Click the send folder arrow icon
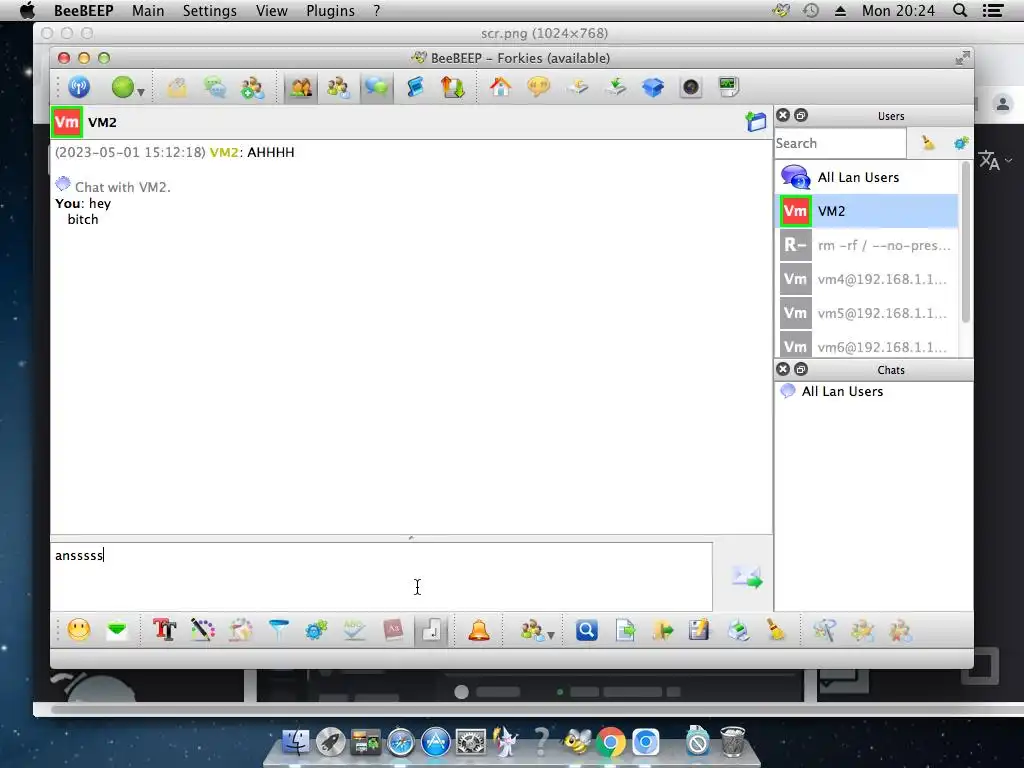The height and width of the screenshot is (768, 1024). (663, 630)
